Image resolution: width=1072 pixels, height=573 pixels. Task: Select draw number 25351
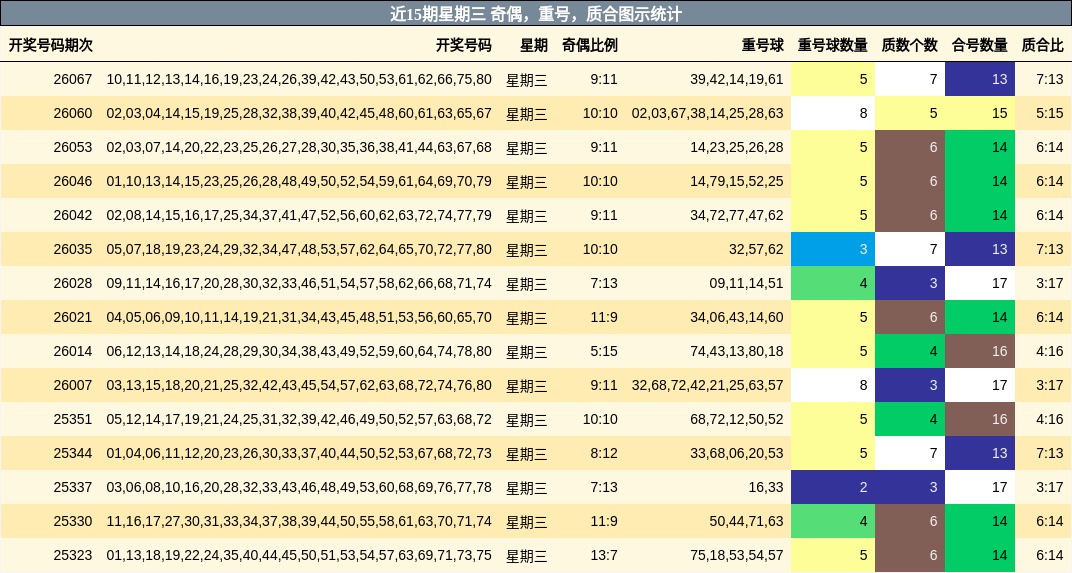pos(73,419)
